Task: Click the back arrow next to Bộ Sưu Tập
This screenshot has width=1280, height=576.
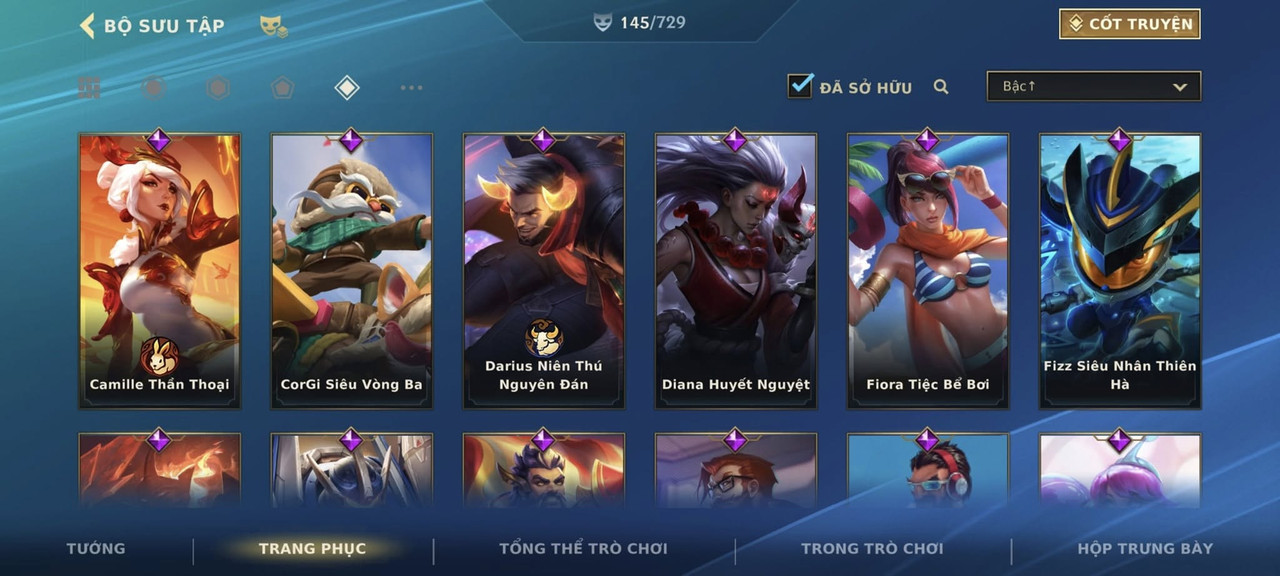Action: (87, 26)
